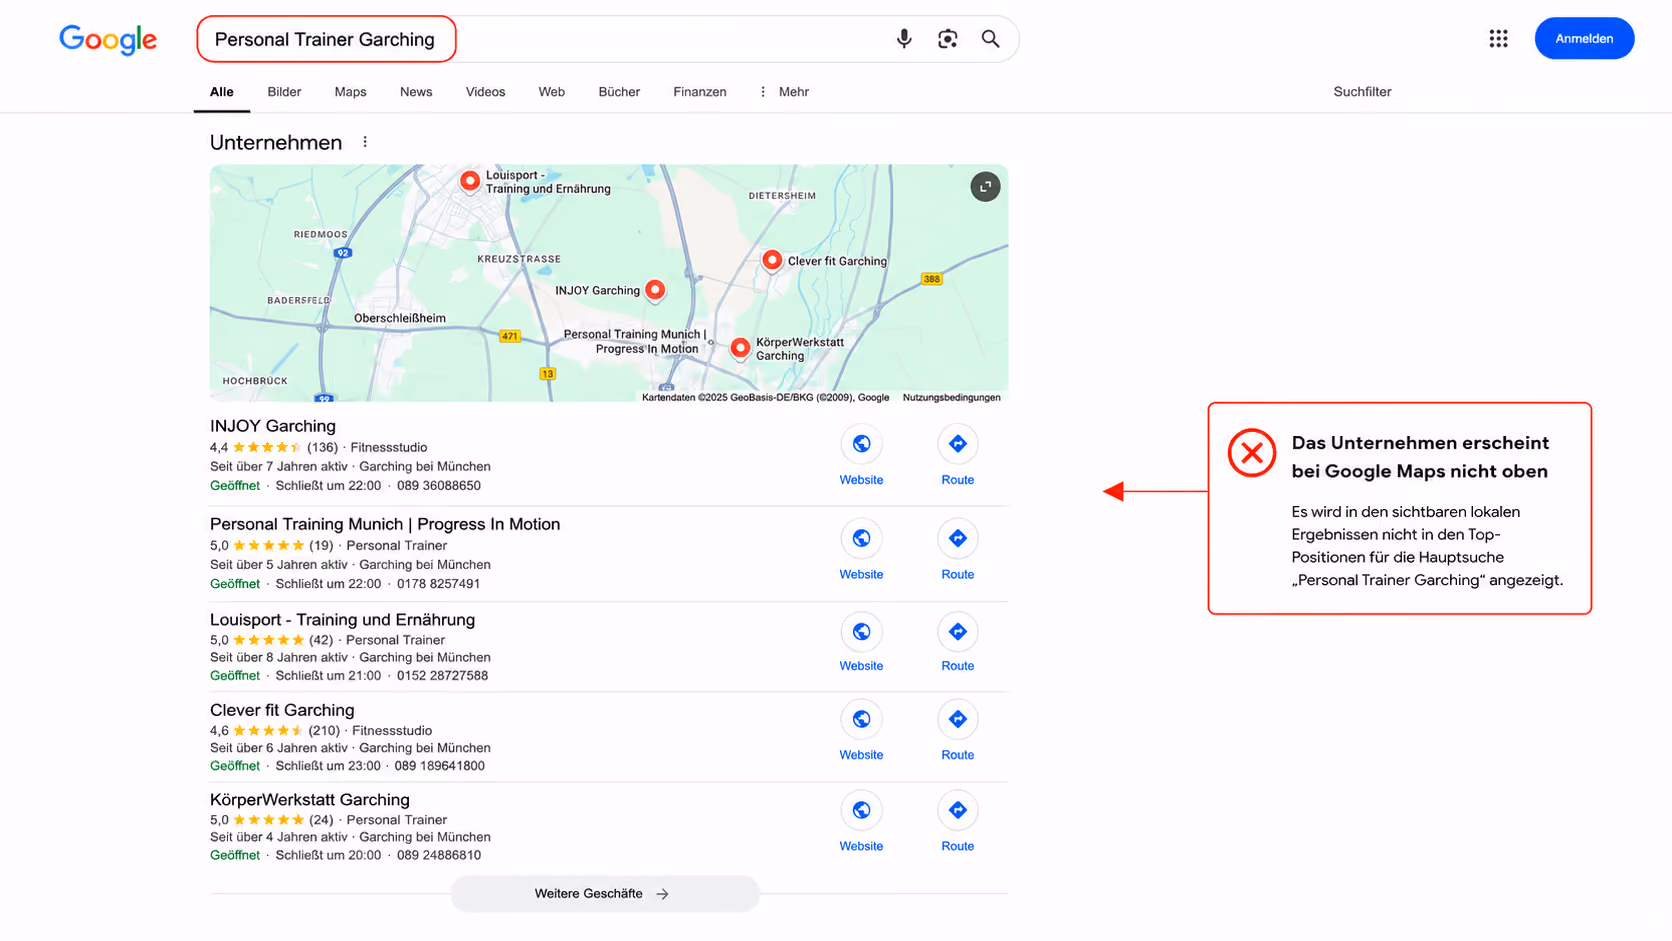The height and width of the screenshot is (941, 1672).
Task: Click the Anmelden sign-in button
Action: [1584, 39]
